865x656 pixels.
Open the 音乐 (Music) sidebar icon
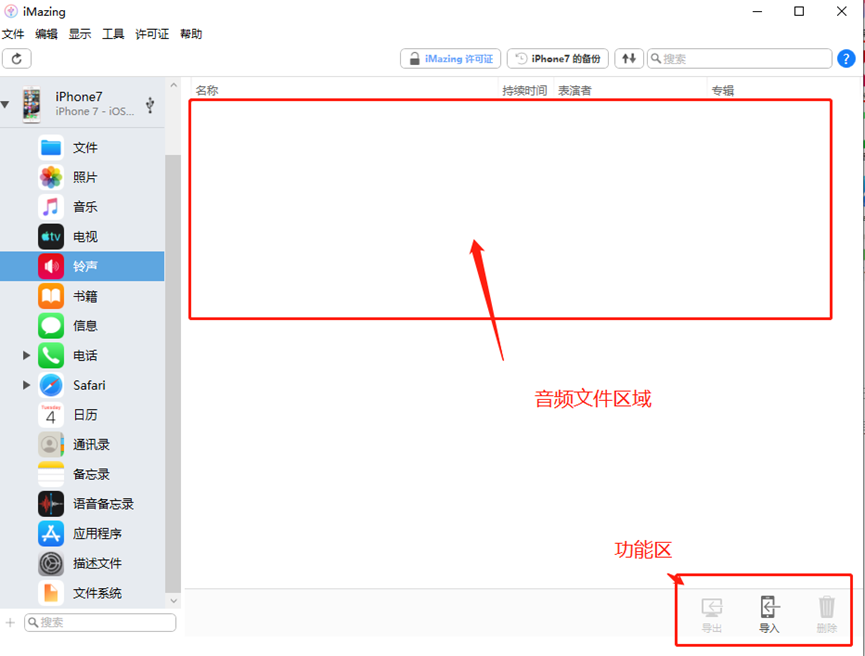[x=51, y=207]
